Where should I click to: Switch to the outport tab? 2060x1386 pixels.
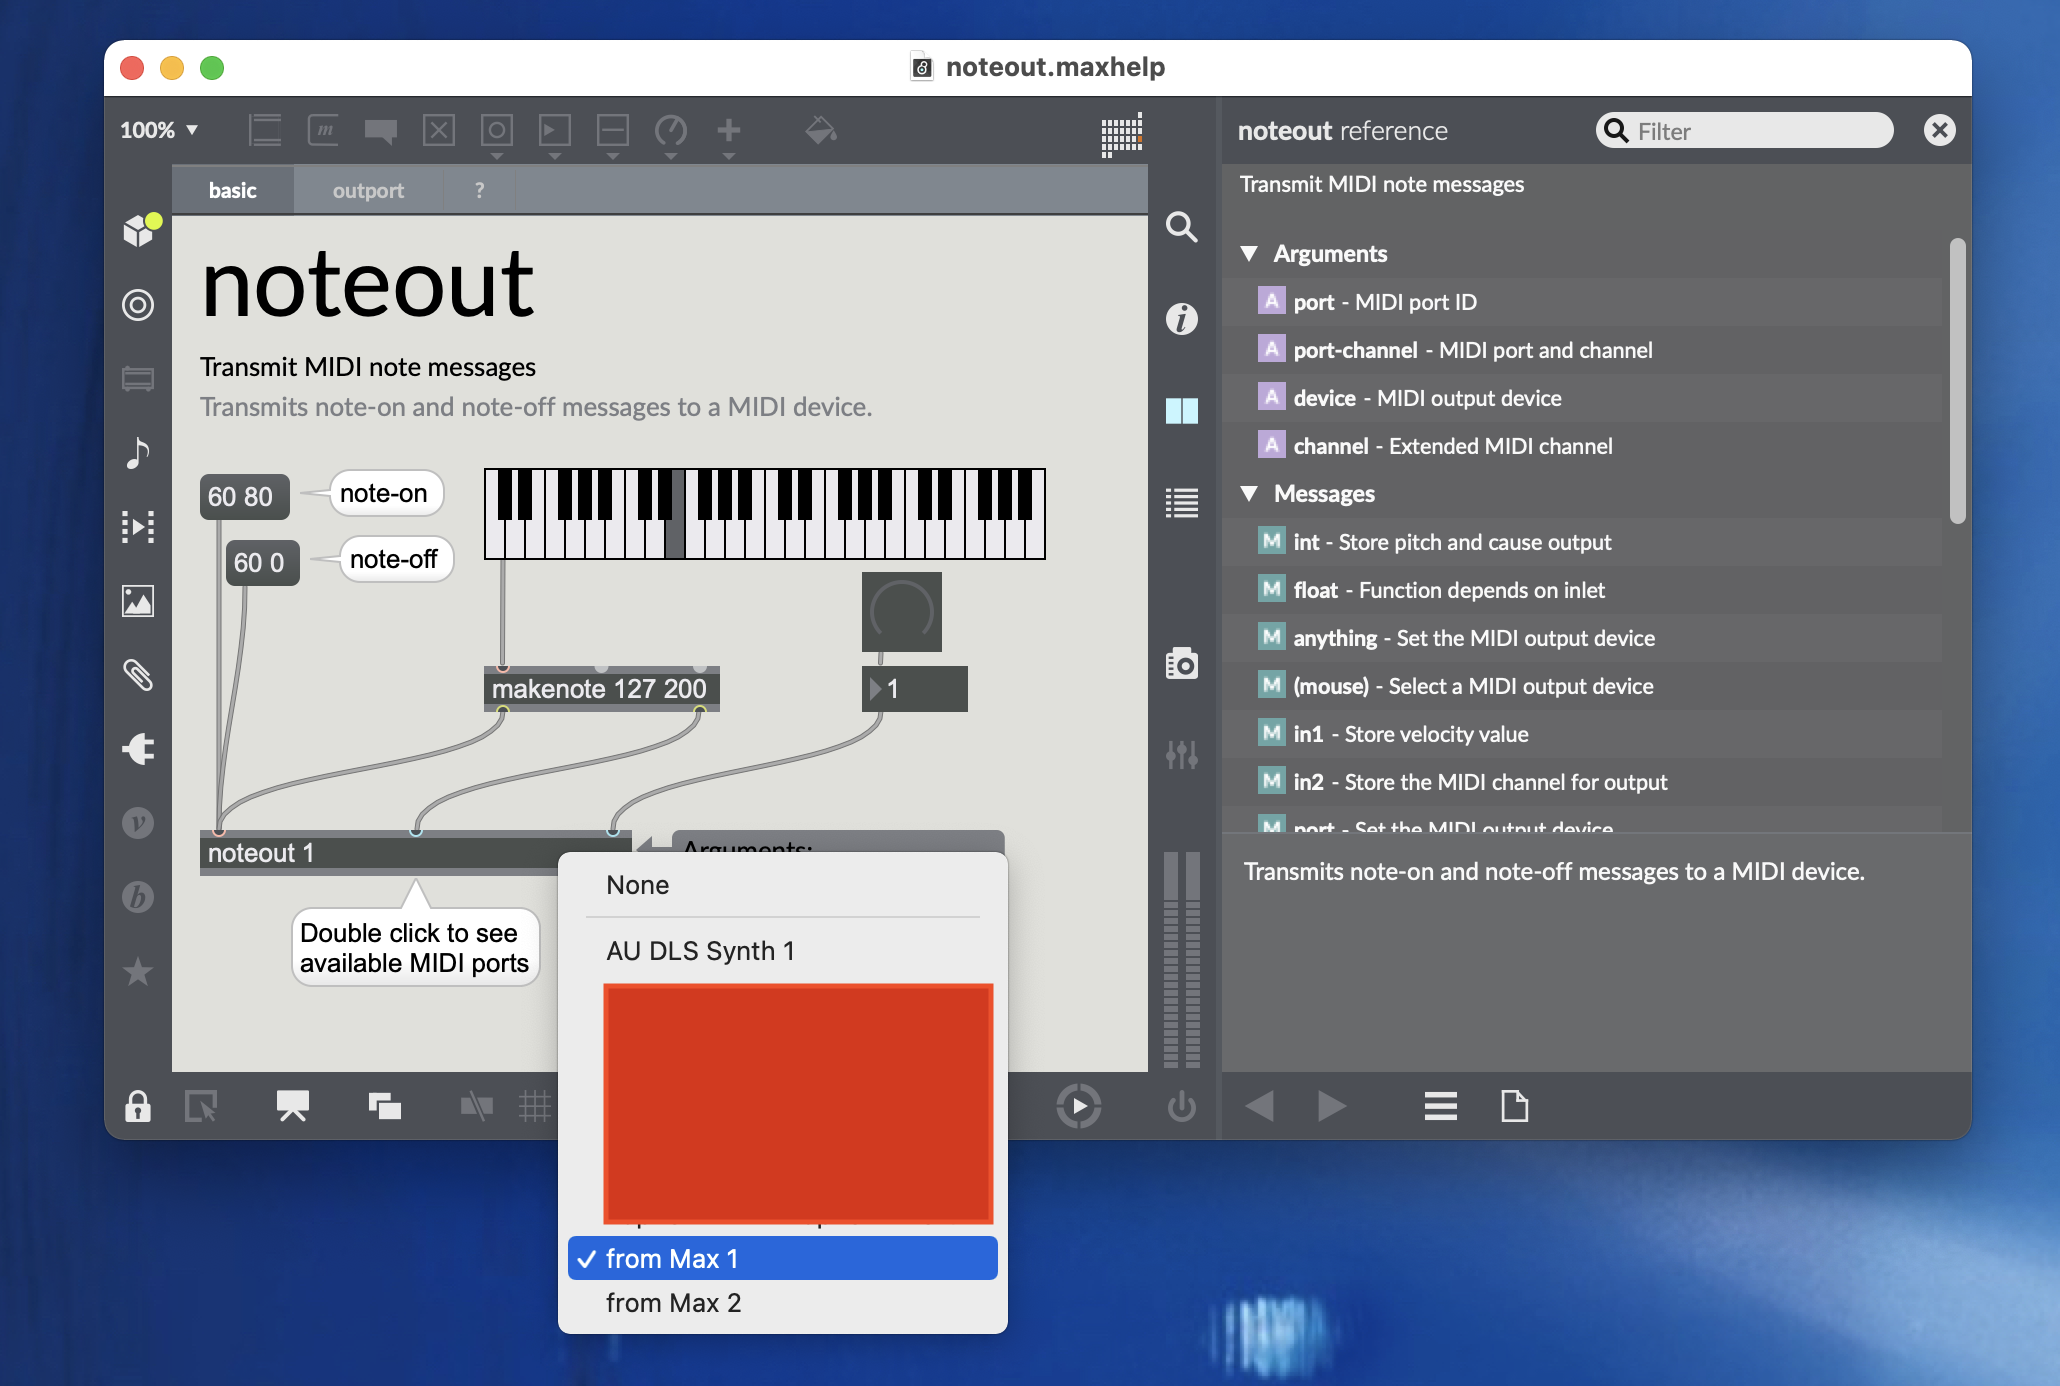[x=368, y=191]
